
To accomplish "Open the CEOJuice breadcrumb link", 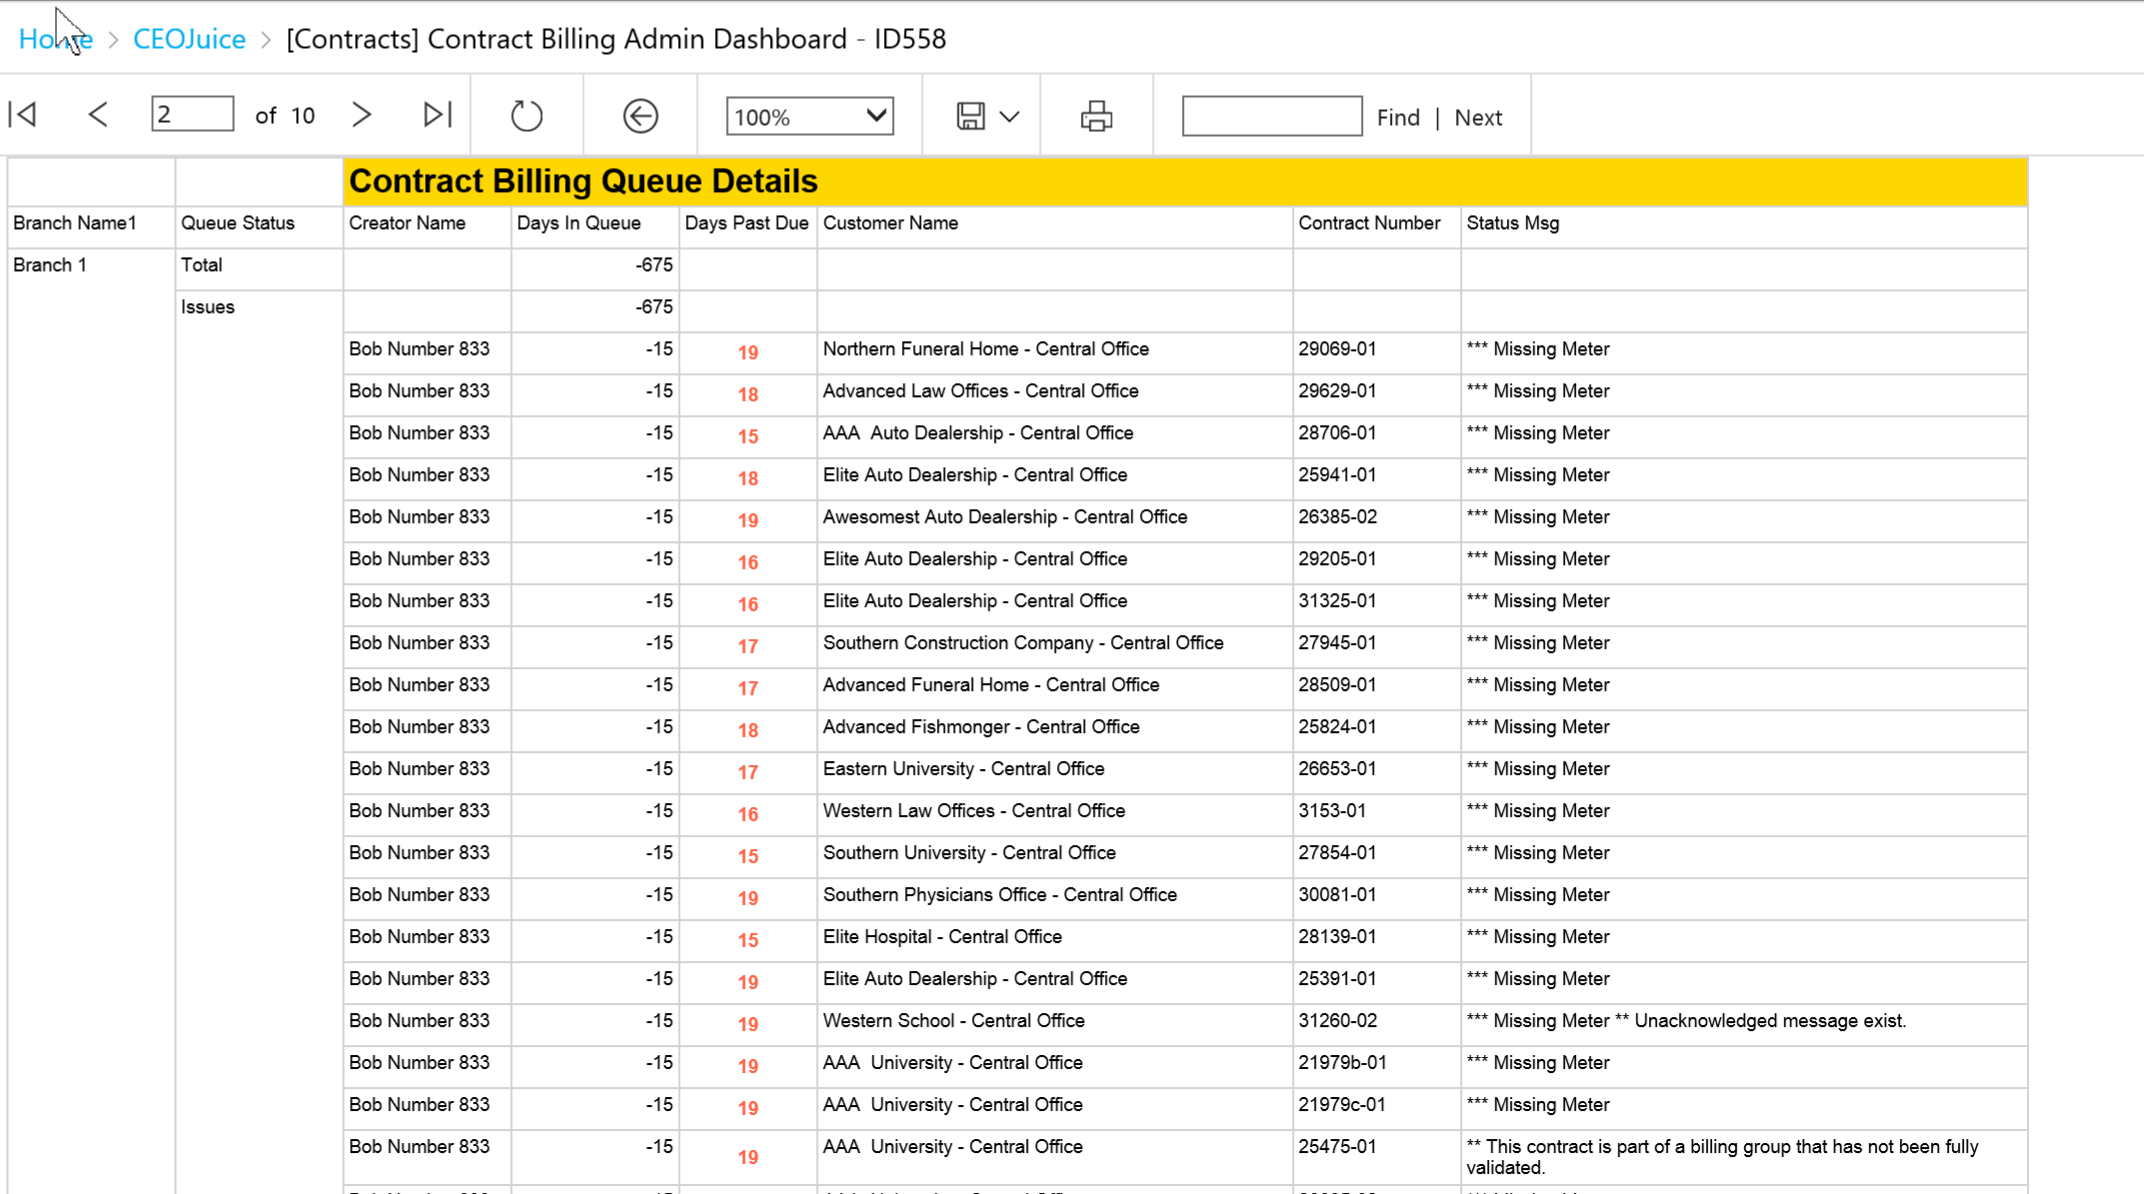I will pos(189,39).
